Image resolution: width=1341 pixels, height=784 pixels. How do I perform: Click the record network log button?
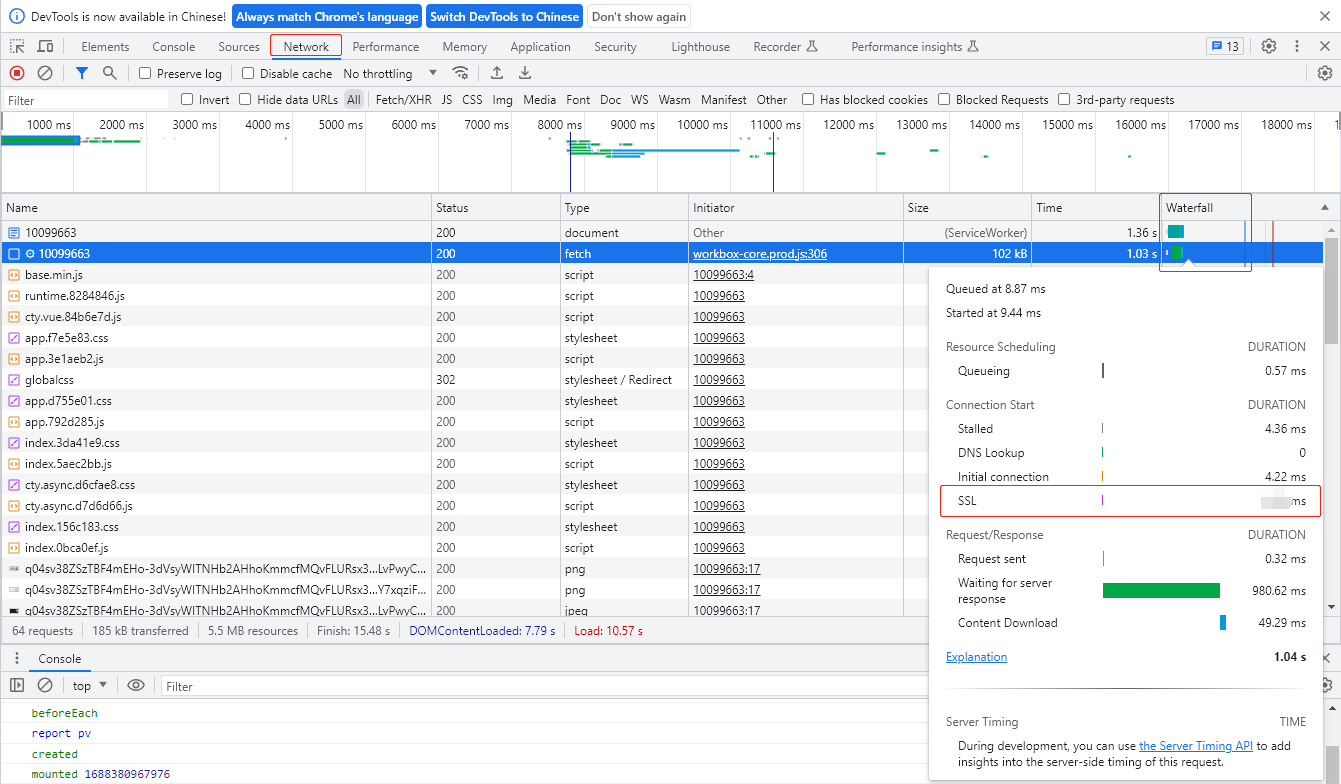17,73
